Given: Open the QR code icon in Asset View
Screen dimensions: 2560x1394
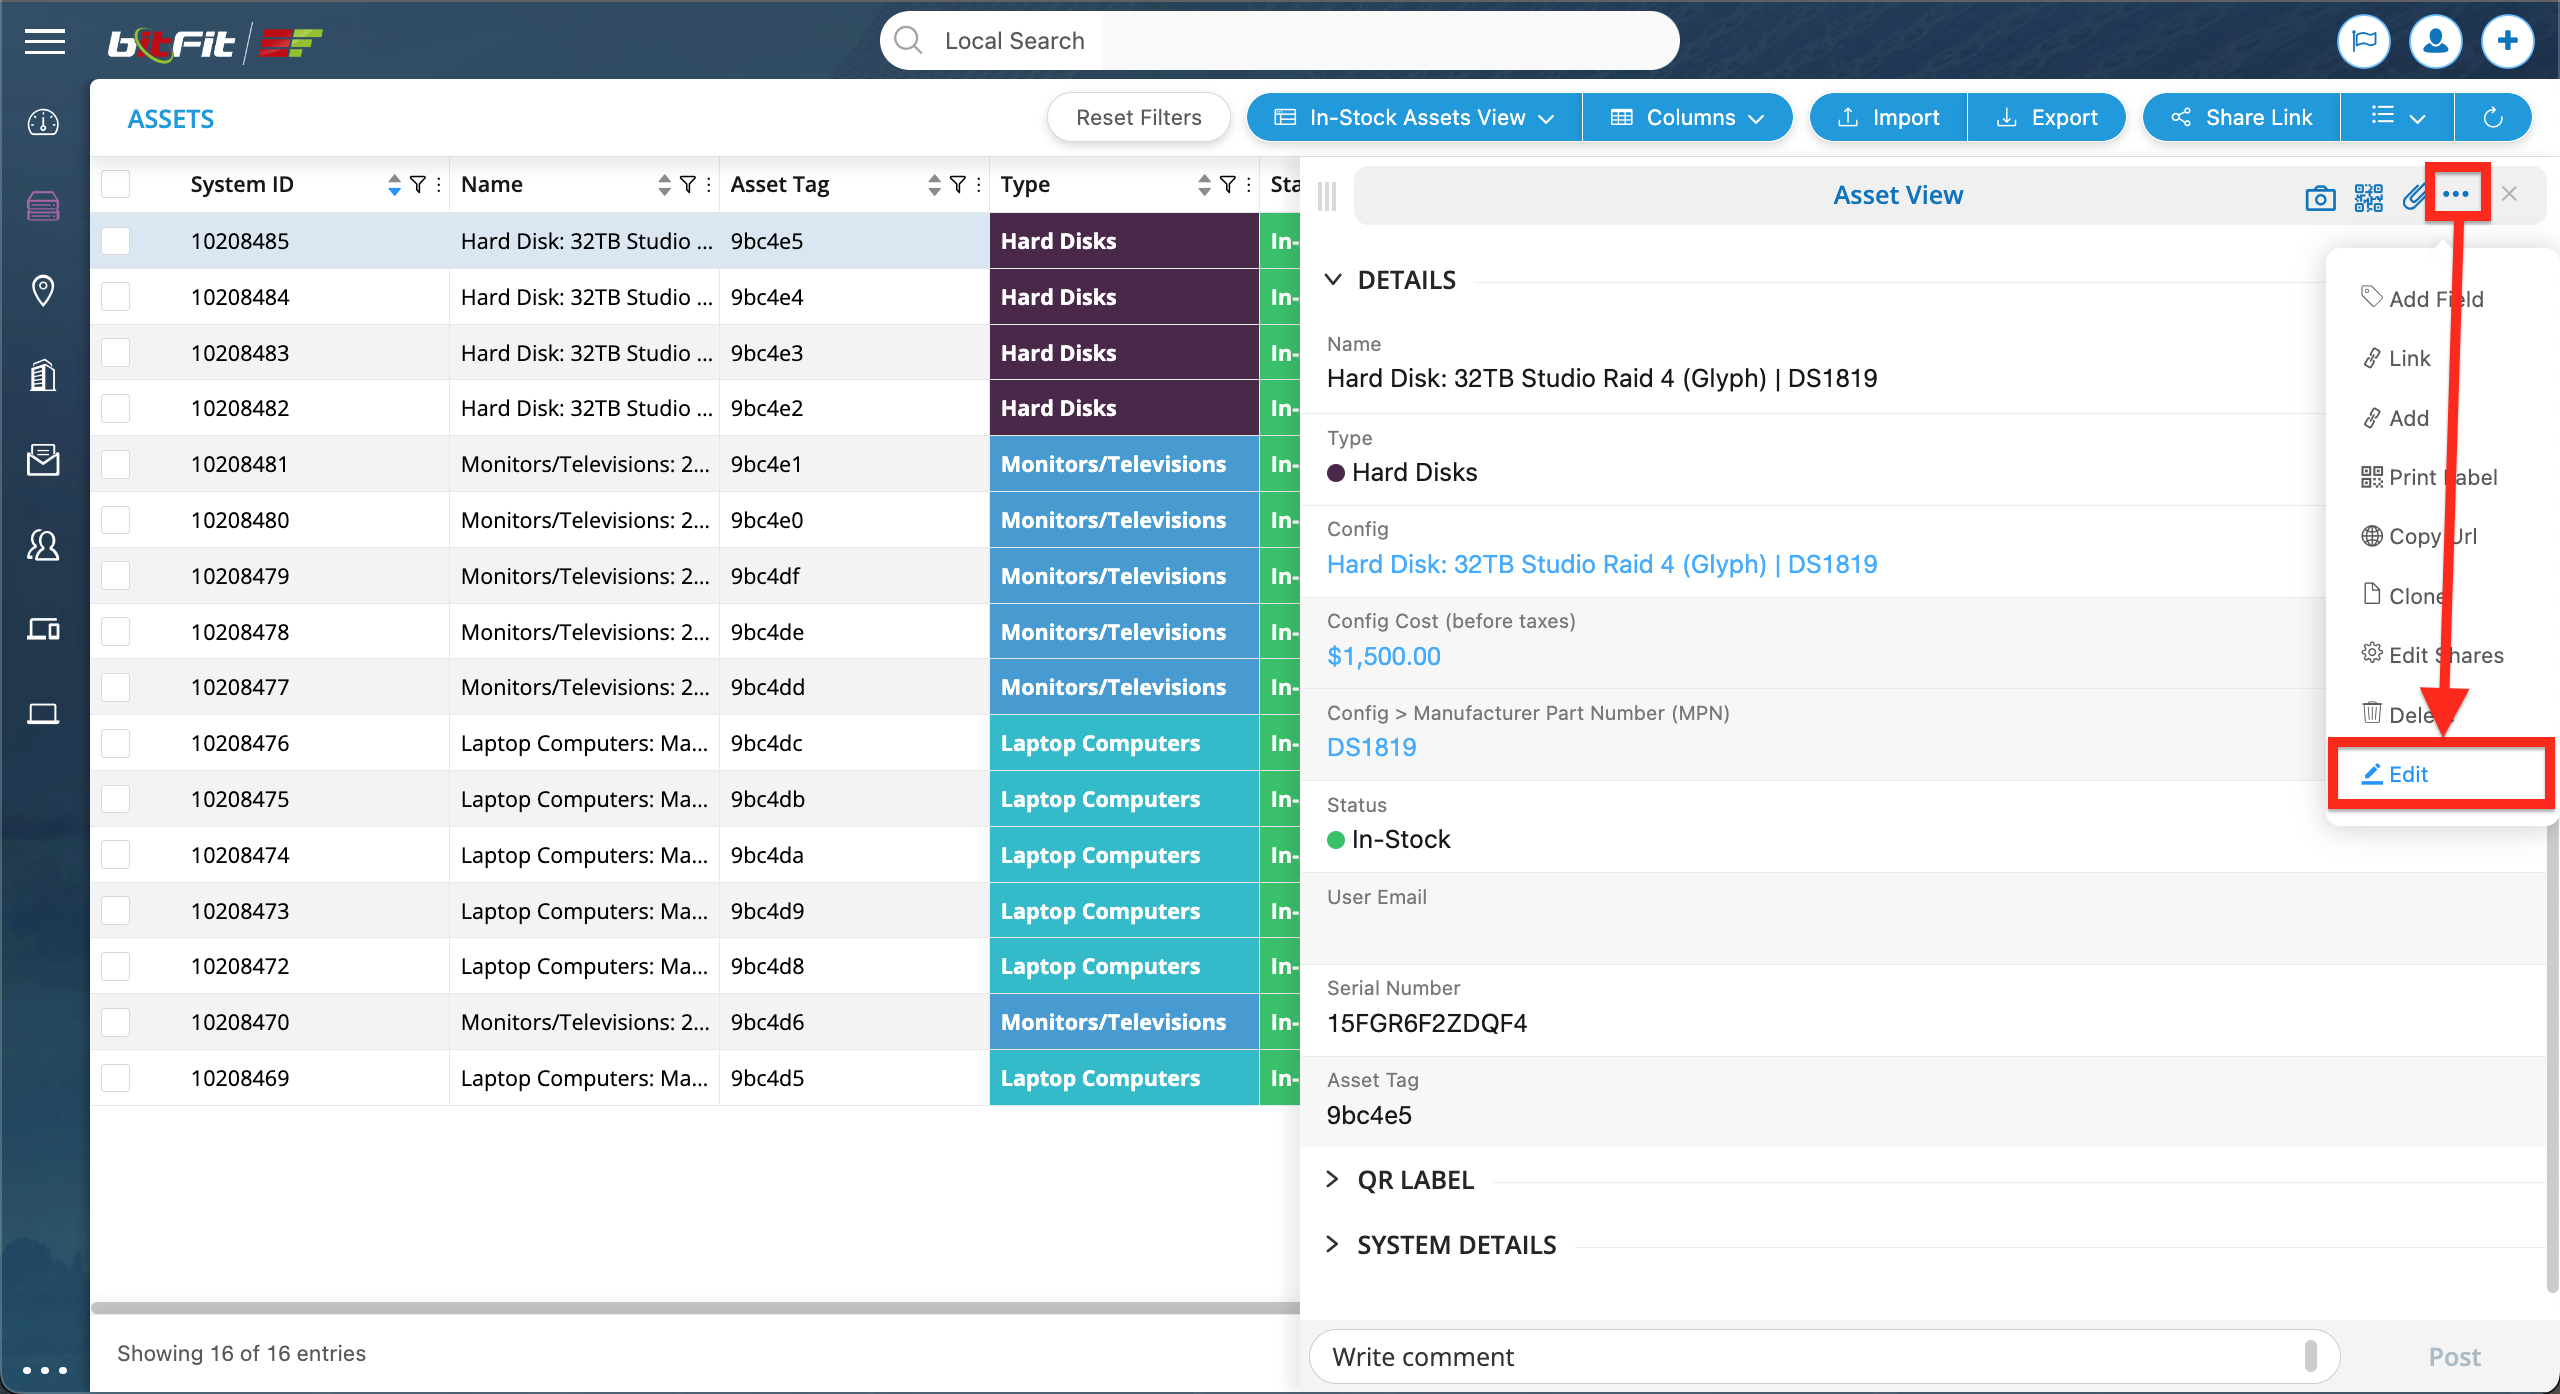Looking at the screenshot, I should click(2368, 197).
